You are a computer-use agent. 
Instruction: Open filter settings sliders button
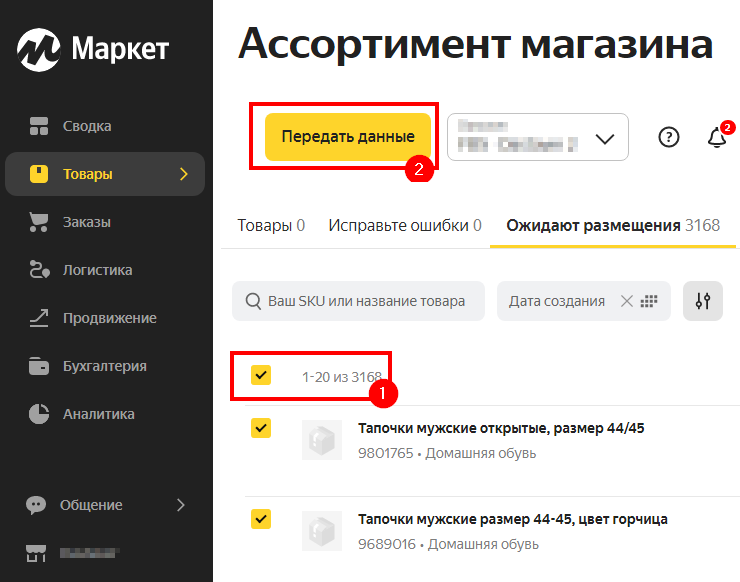coord(703,301)
